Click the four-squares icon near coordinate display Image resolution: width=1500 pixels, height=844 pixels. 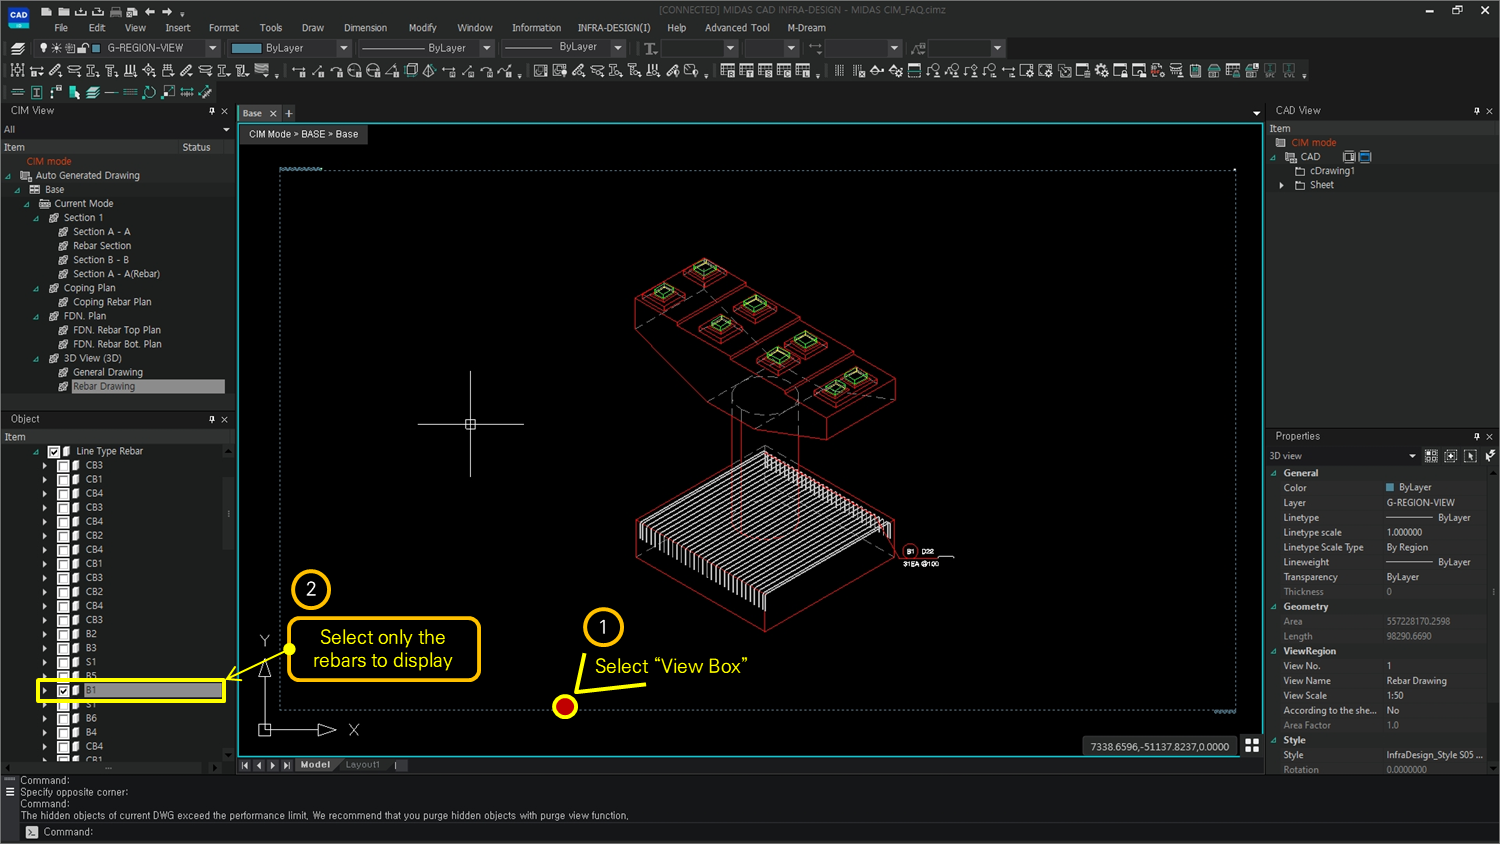click(1252, 744)
